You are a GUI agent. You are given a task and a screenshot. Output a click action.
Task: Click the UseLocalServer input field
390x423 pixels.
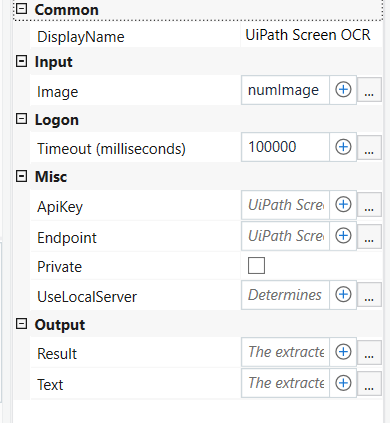click(x=285, y=295)
